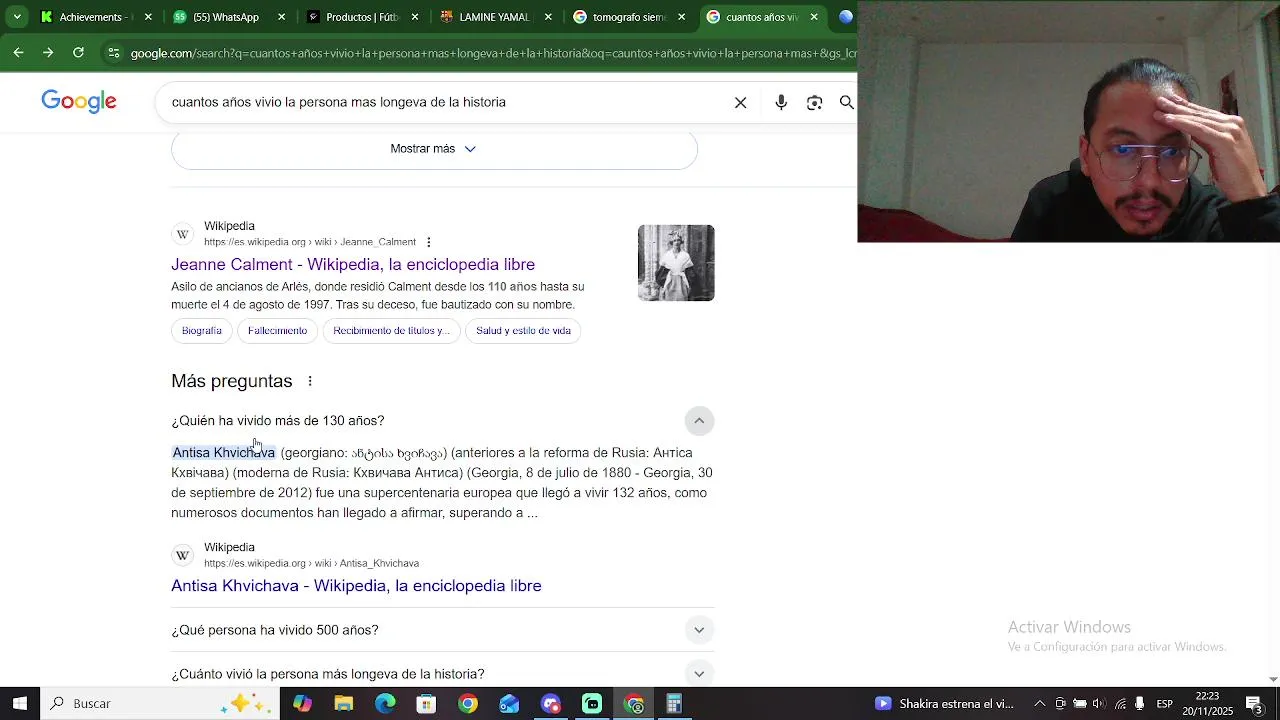Screen dimensions: 1280x720
Task: Submit search with the magnifier icon
Action: tap(846, 102)
